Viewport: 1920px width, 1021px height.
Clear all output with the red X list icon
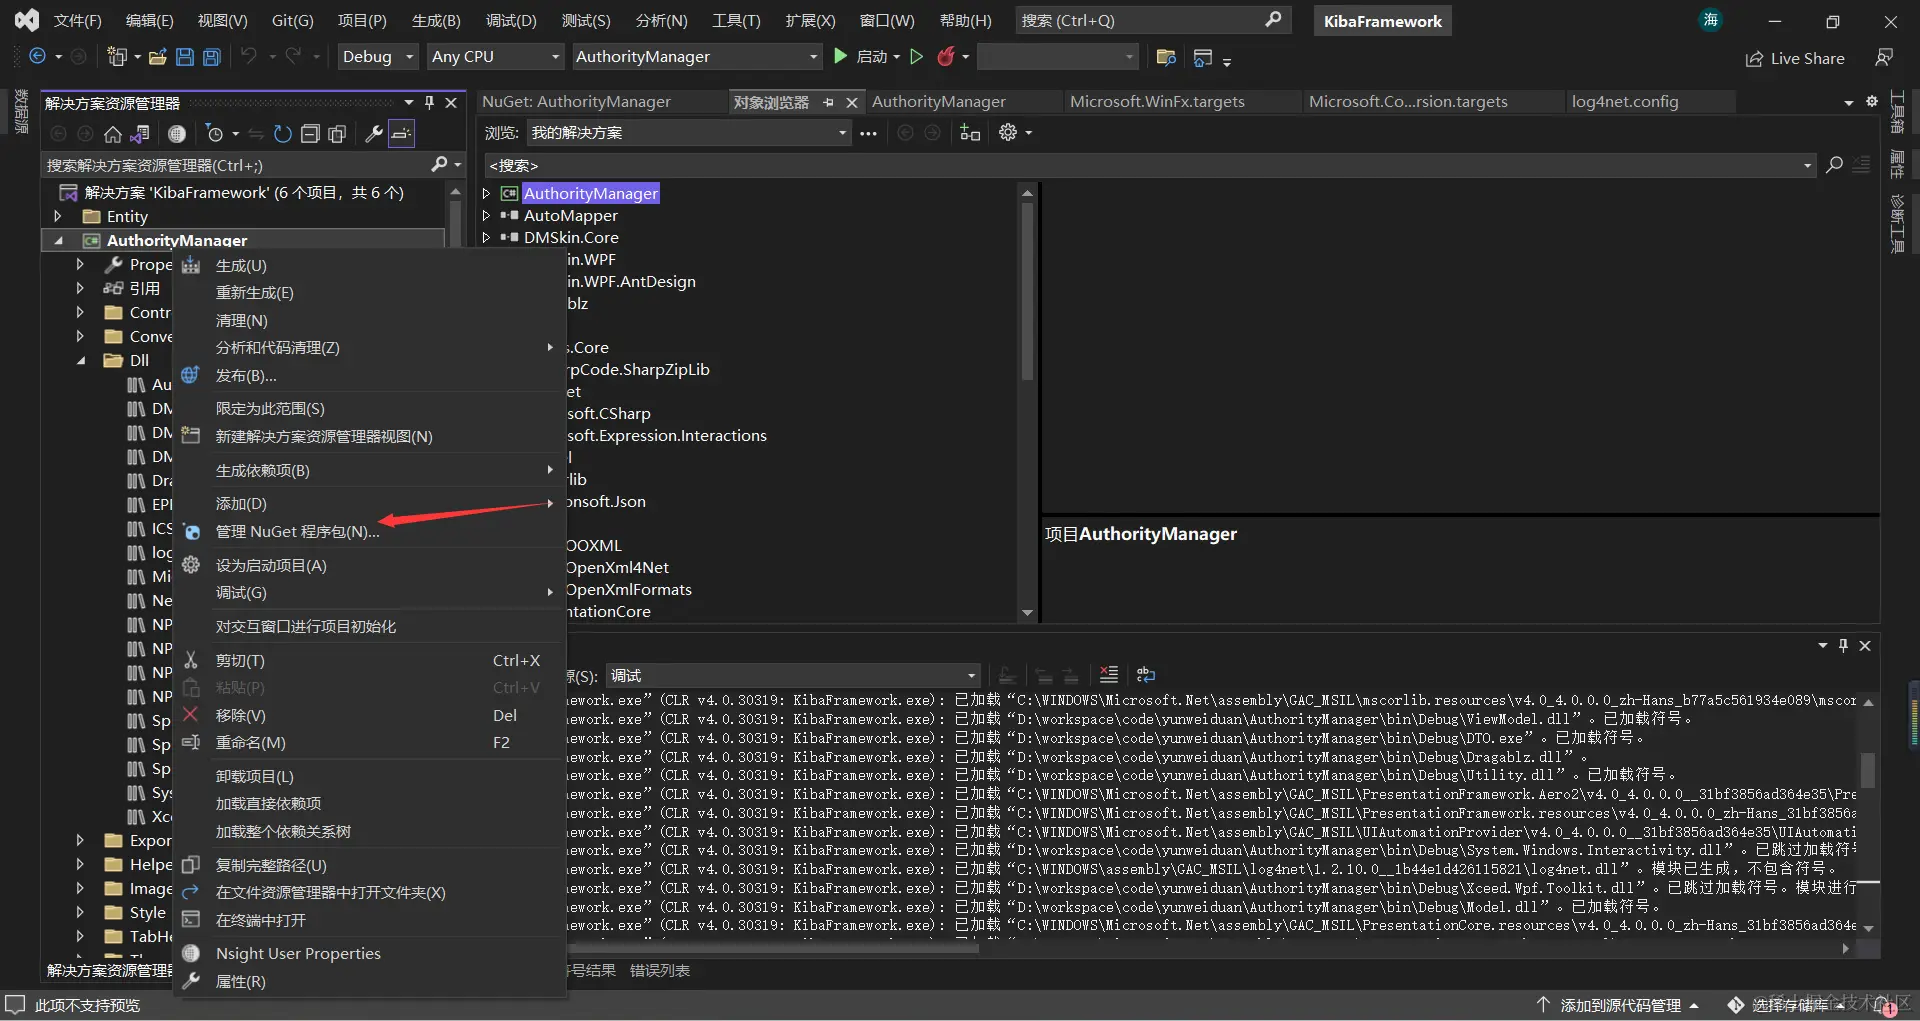[x=1108, y=675]
